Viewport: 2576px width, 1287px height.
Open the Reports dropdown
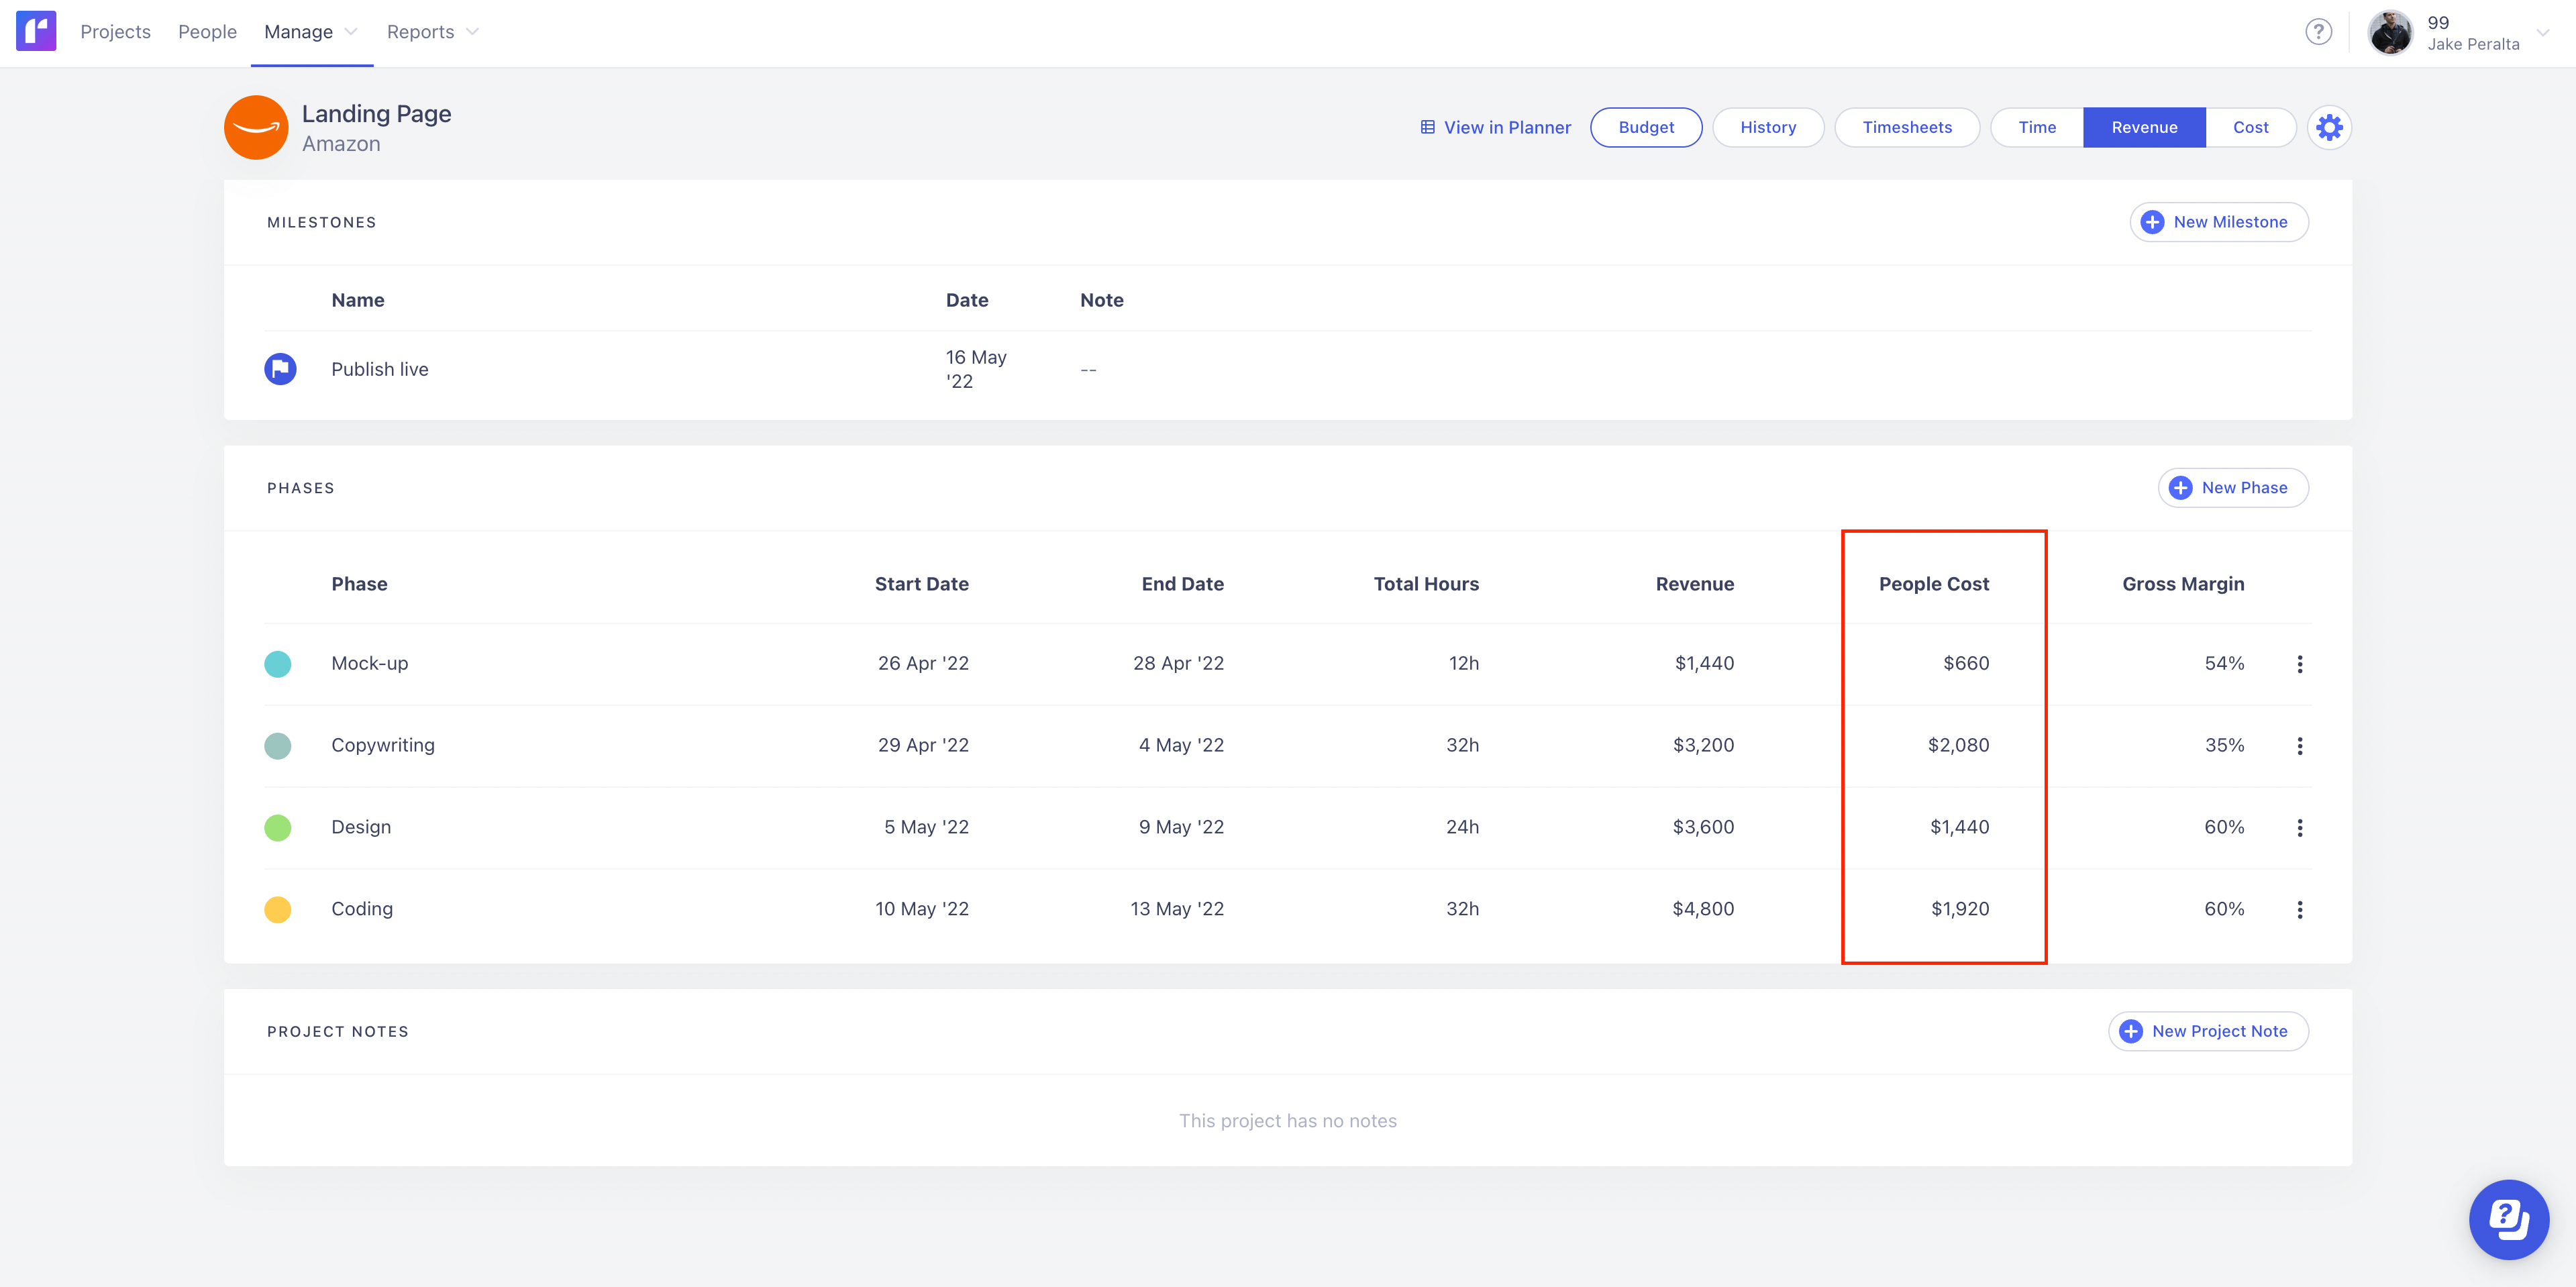(432, 31)
